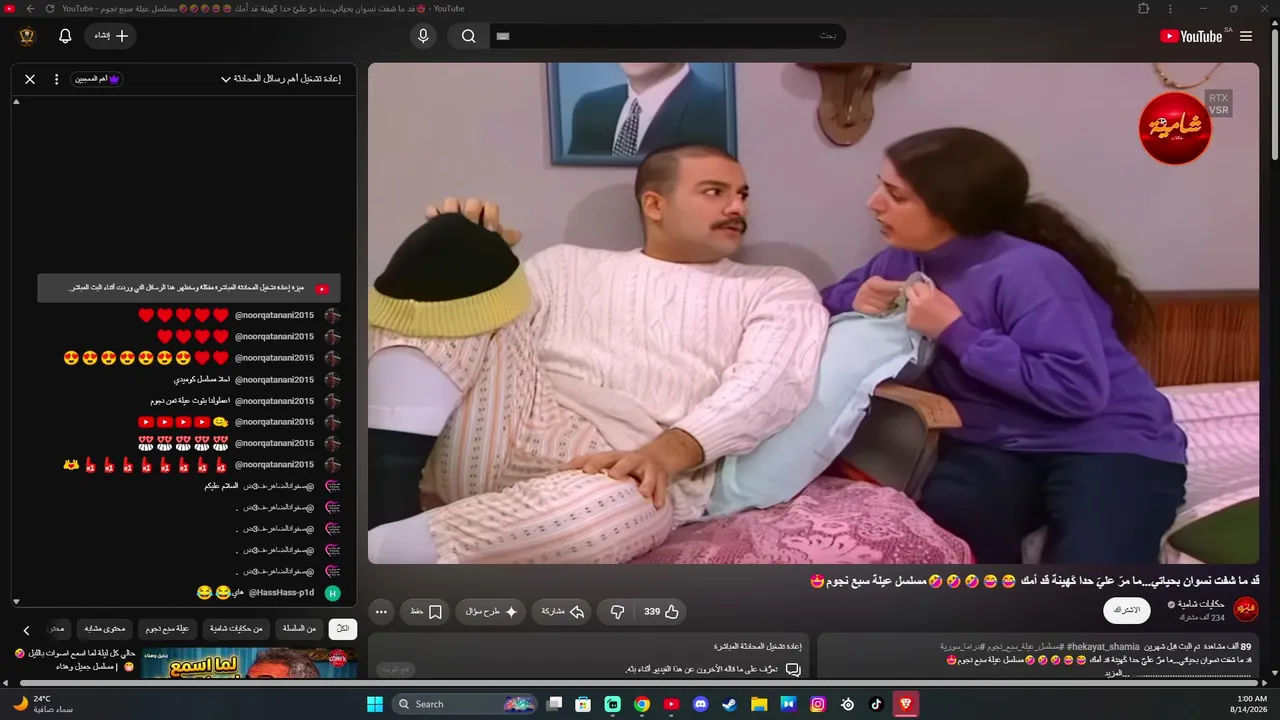Select the من السلسلة filter chip
1280x720 pixels.
point(299,629)
